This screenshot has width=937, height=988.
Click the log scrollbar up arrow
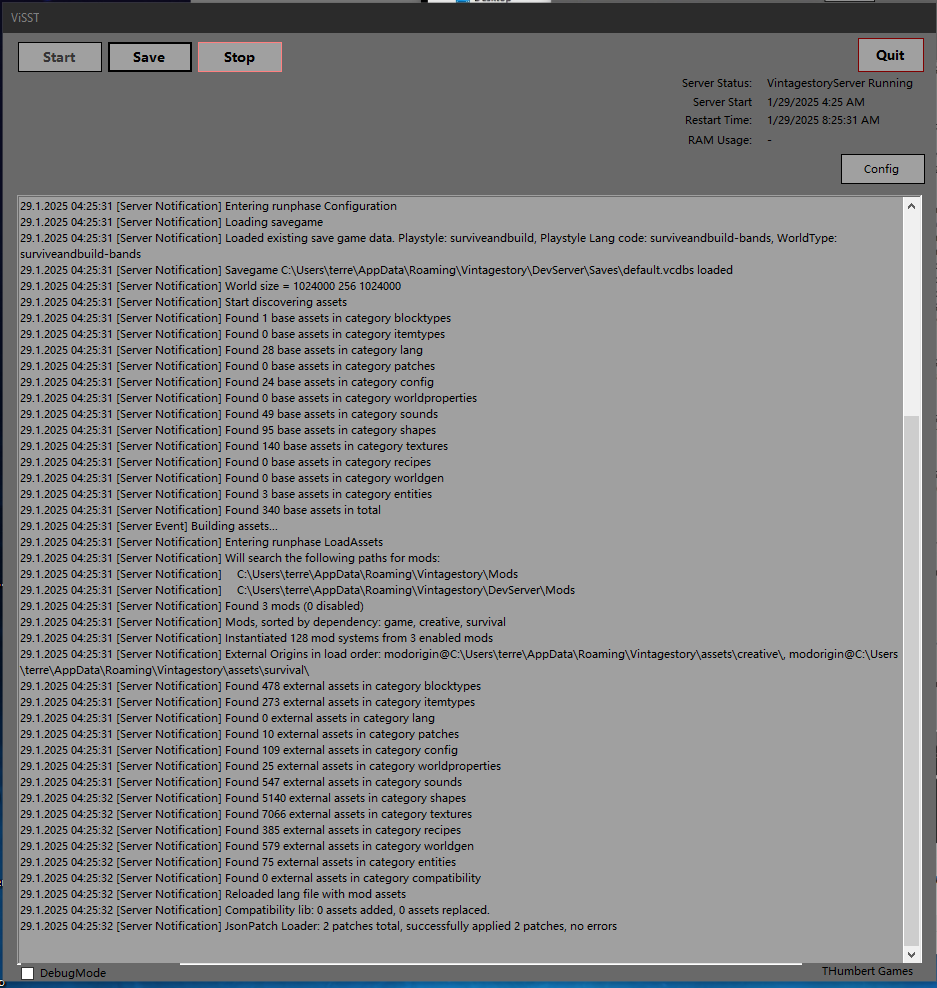911,206
